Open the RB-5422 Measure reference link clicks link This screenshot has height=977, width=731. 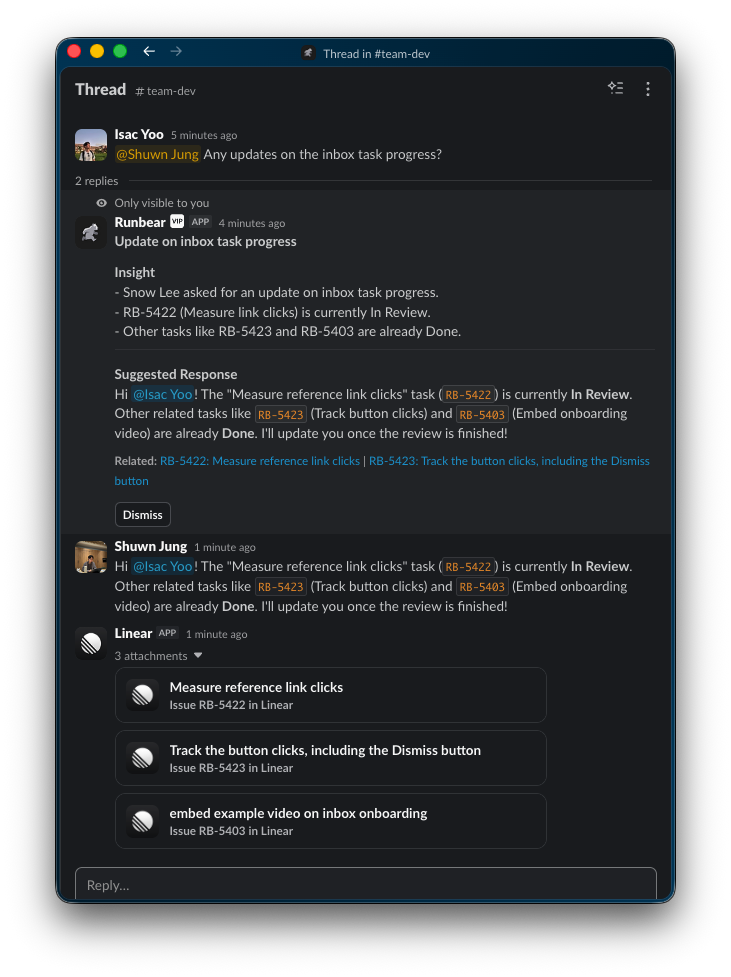click(x=260, y=461)
